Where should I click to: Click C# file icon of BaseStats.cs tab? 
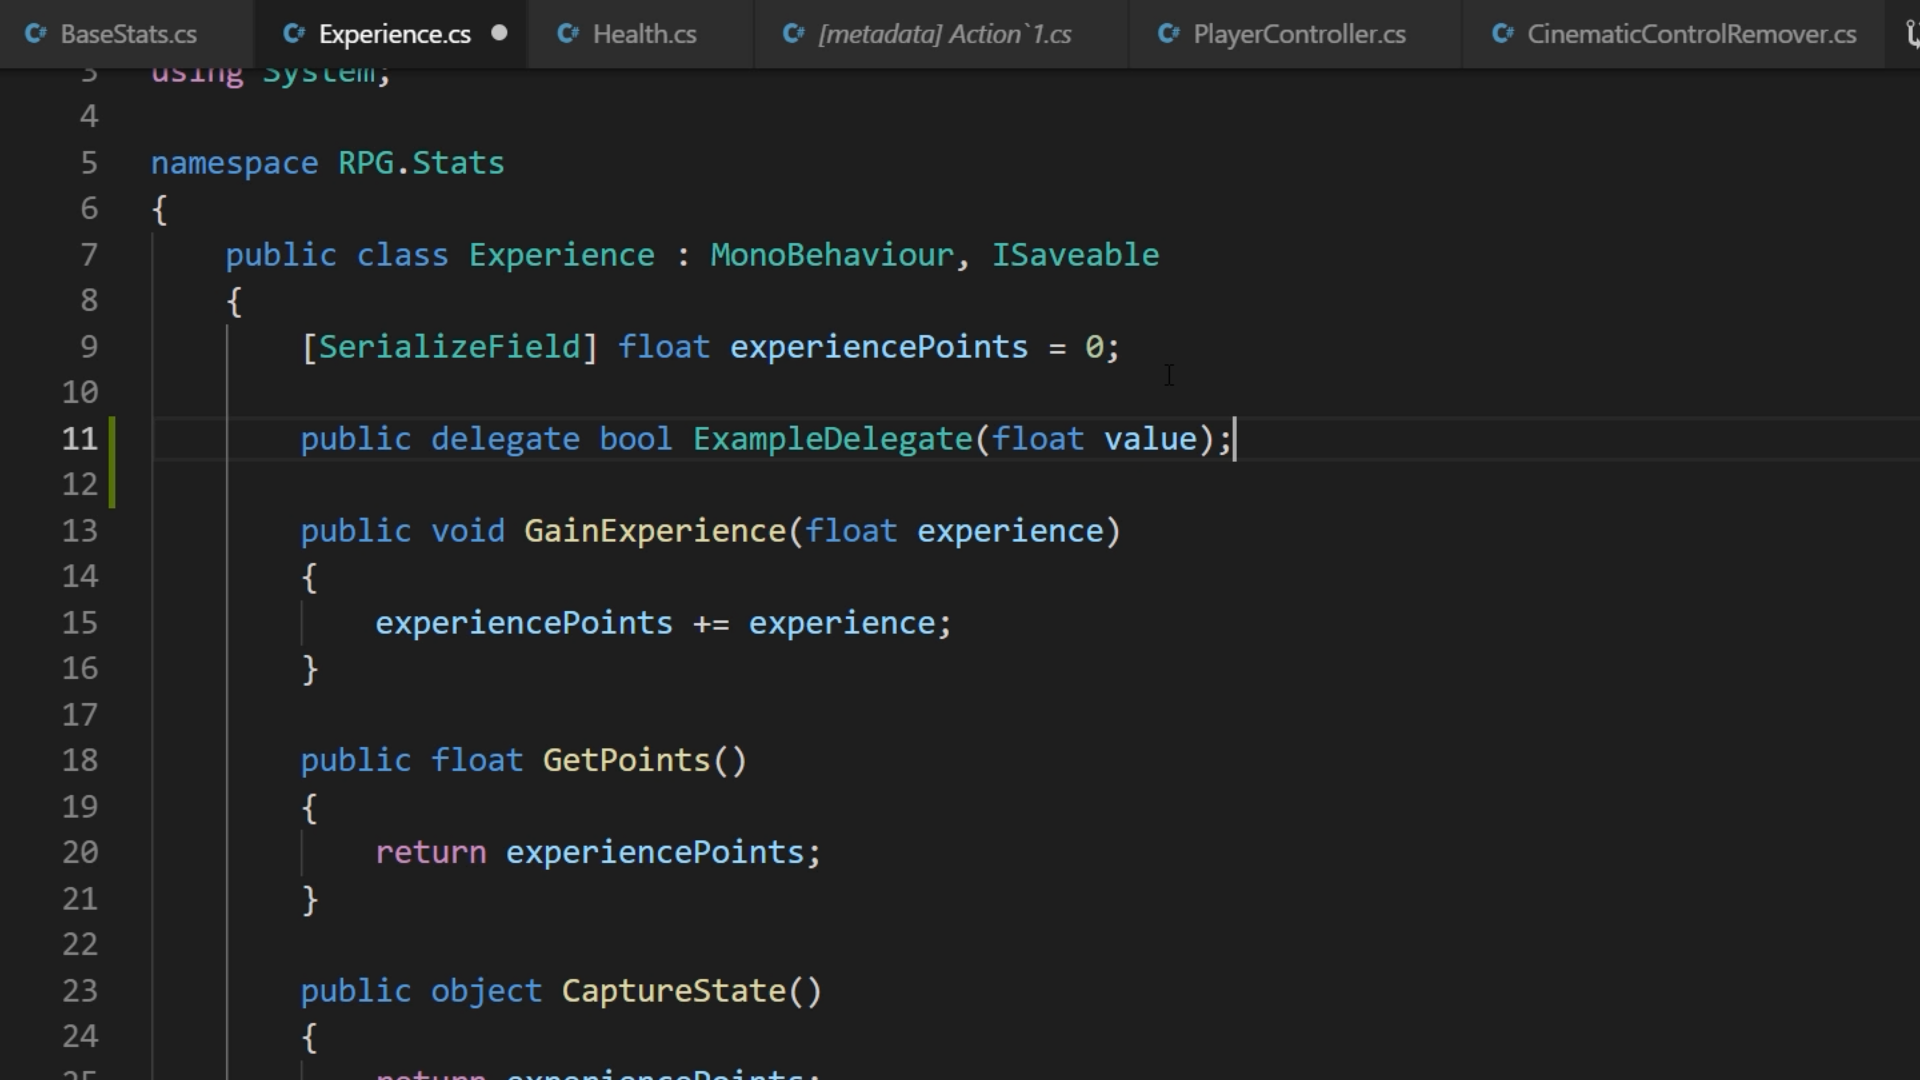(36, 34)
